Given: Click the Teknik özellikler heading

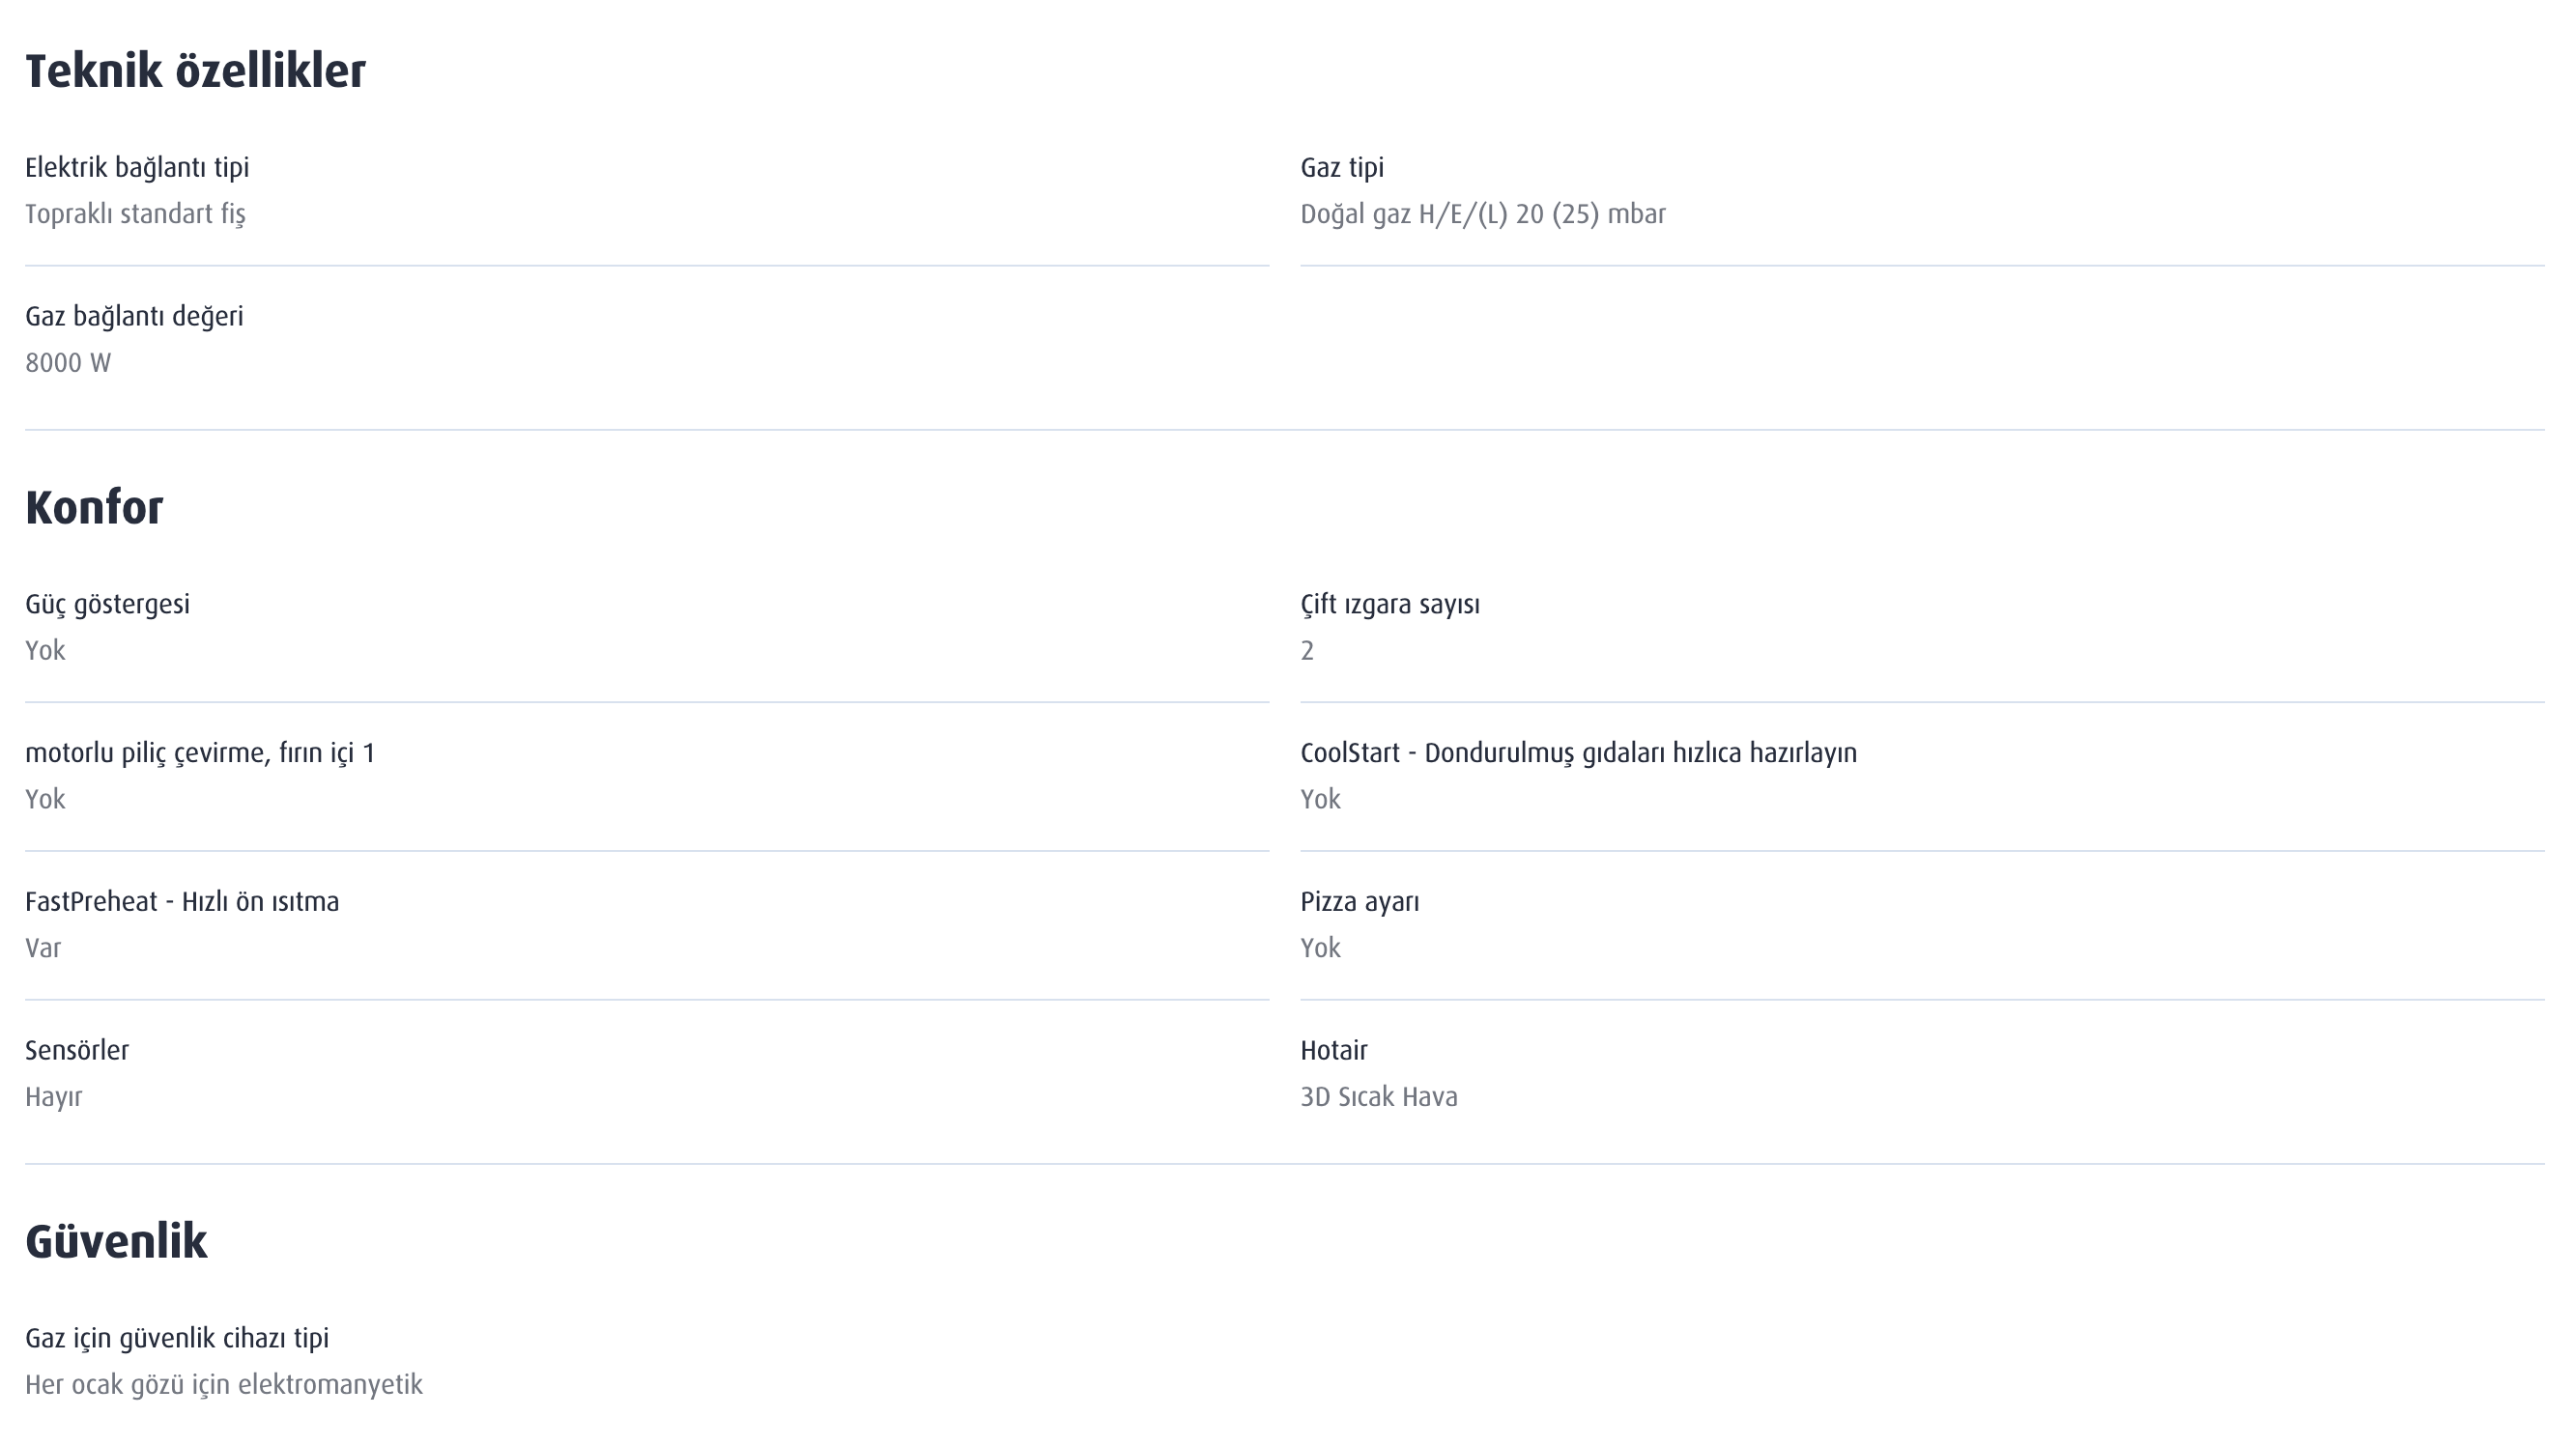Looking at the screenshot, I should coord(195,72).
